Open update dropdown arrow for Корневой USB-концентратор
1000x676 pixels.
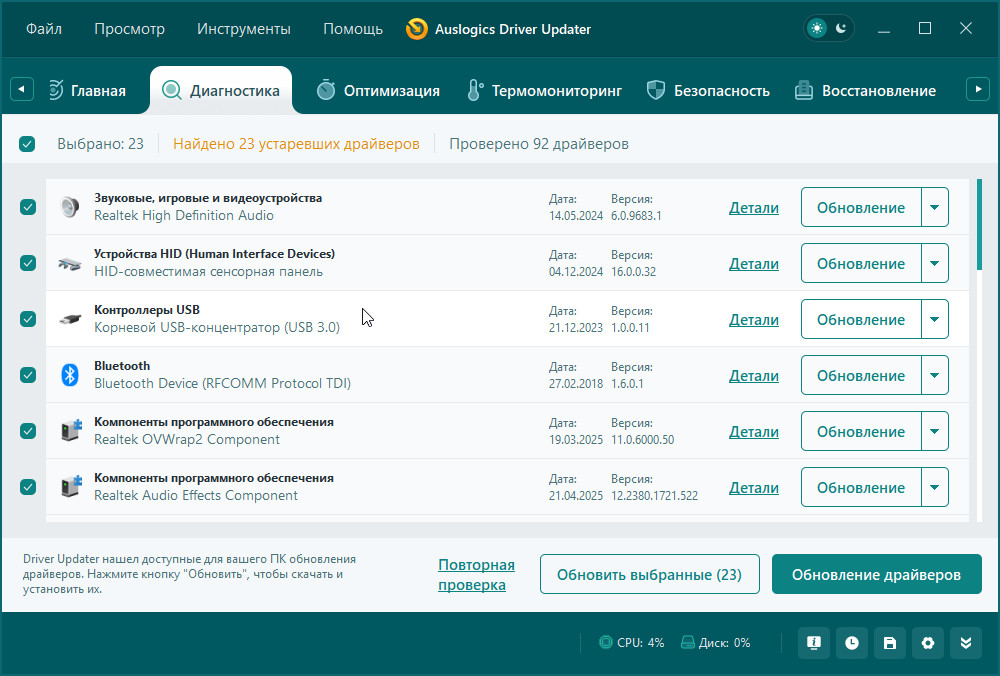(x=934, y=320)
